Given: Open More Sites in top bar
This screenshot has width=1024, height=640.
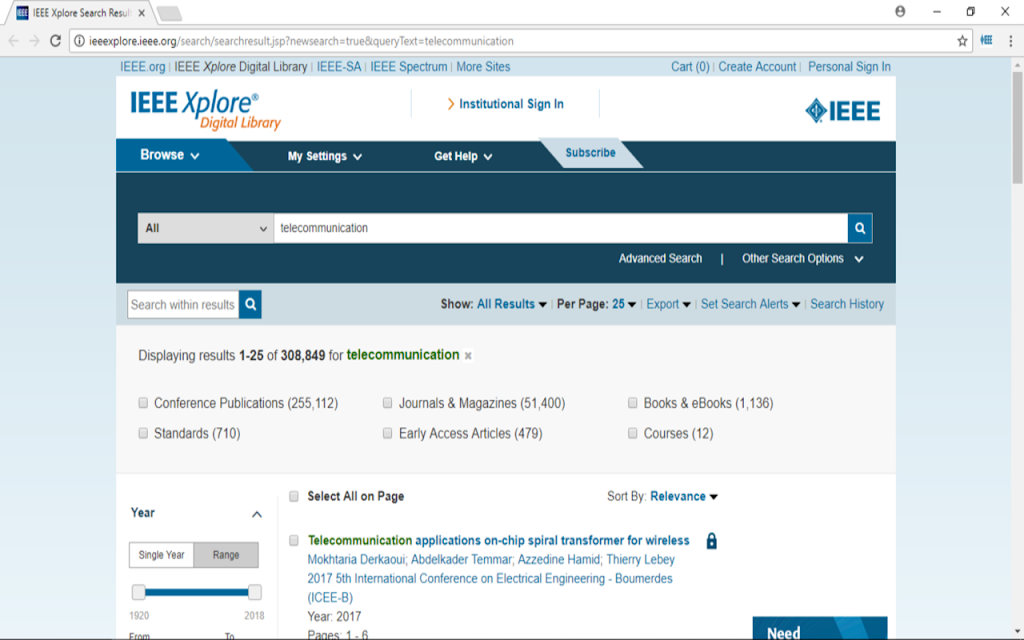Looking at the screenshot, I should [x=483, y=67].
